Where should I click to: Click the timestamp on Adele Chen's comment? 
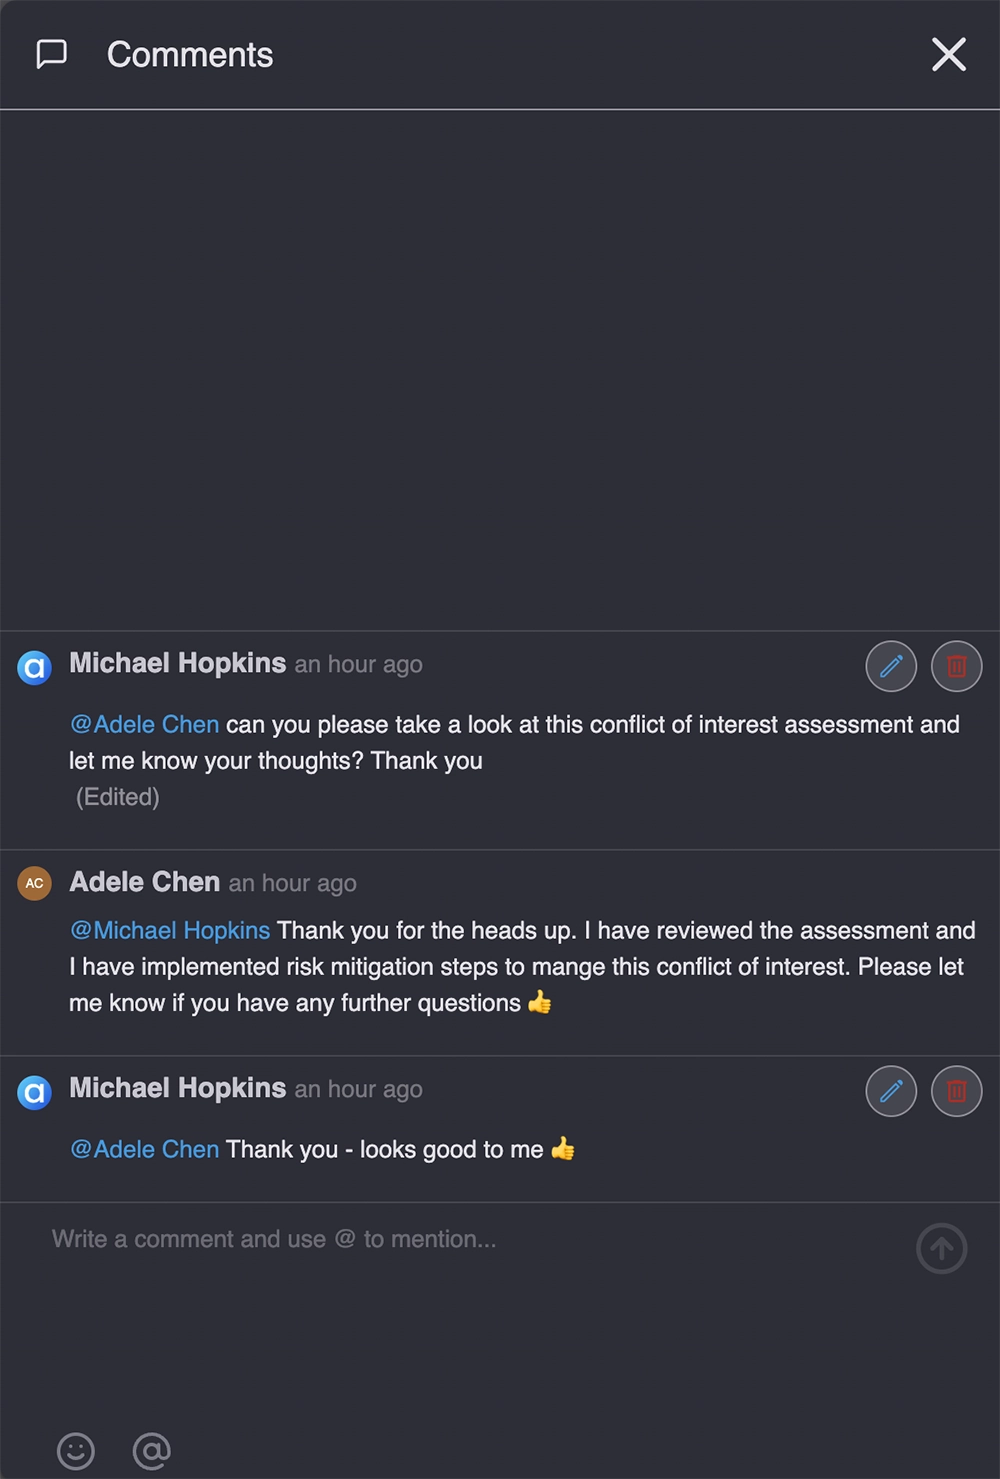(x=292, y=884)
